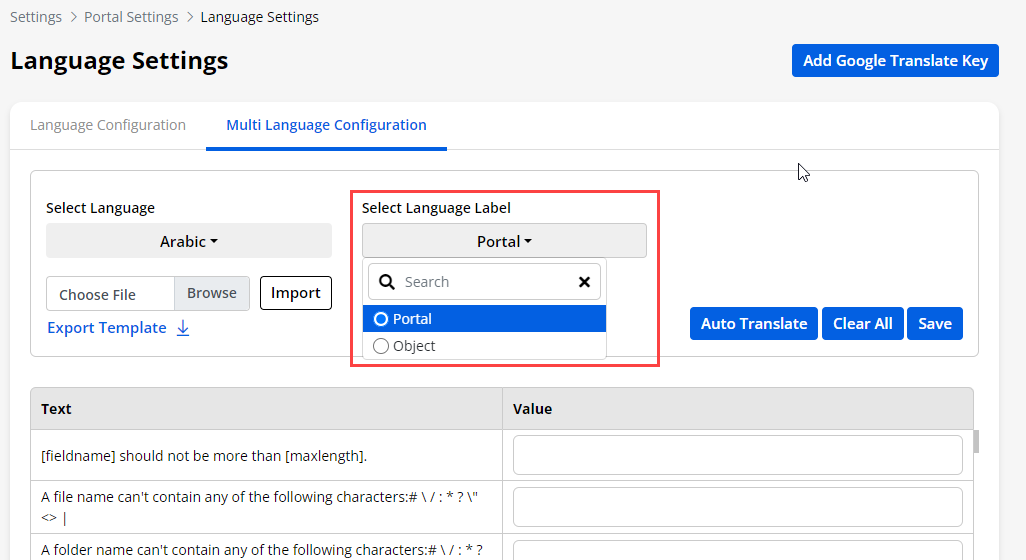The image size is (1026, 560).
Task: Switch to the Language Configuration tab
Action: tap(108, 125)
